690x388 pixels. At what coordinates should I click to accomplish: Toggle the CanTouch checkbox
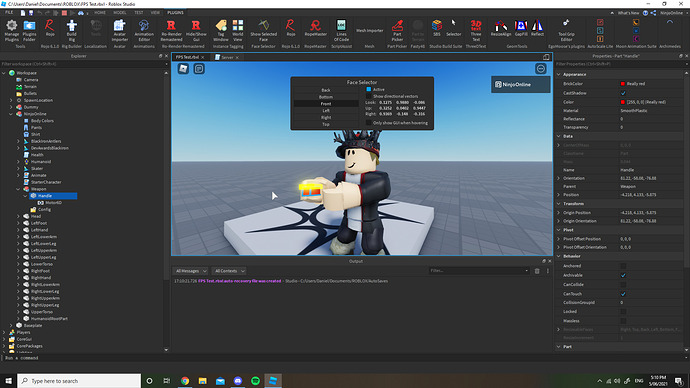tap(623, 294)
